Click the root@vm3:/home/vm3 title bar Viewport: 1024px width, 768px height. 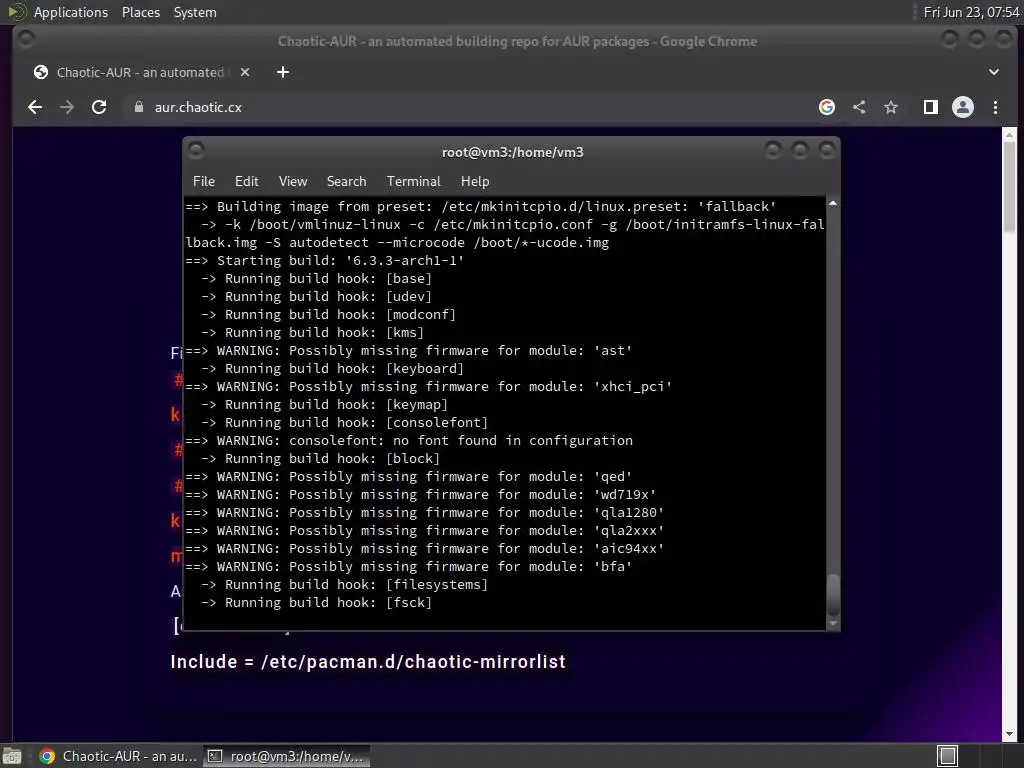512,152
